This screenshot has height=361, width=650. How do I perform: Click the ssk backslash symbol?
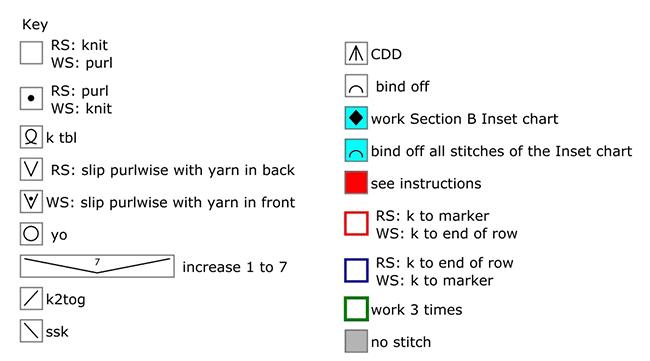pos(31,331)
